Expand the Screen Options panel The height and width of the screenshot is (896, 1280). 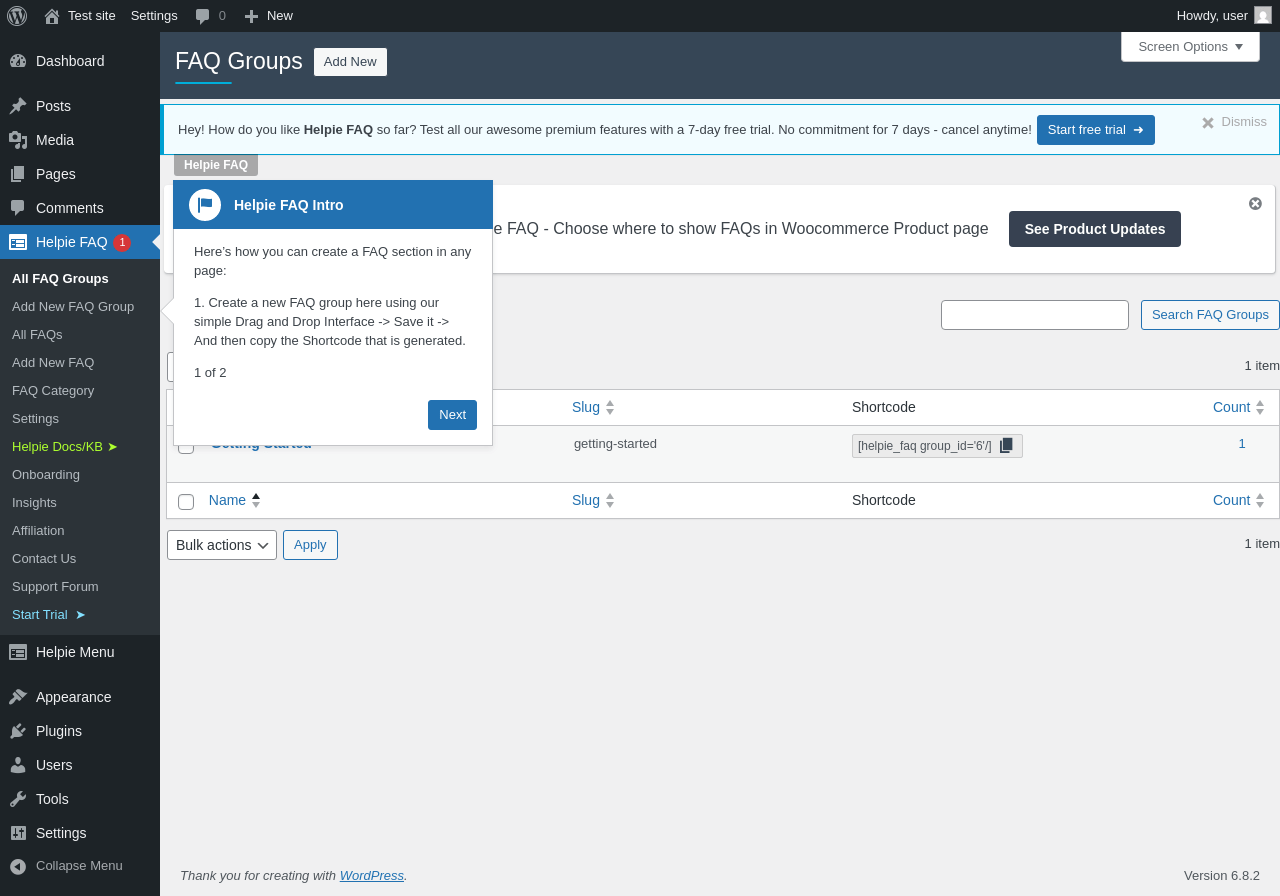pyautogui.click(x=1190, y=46)
